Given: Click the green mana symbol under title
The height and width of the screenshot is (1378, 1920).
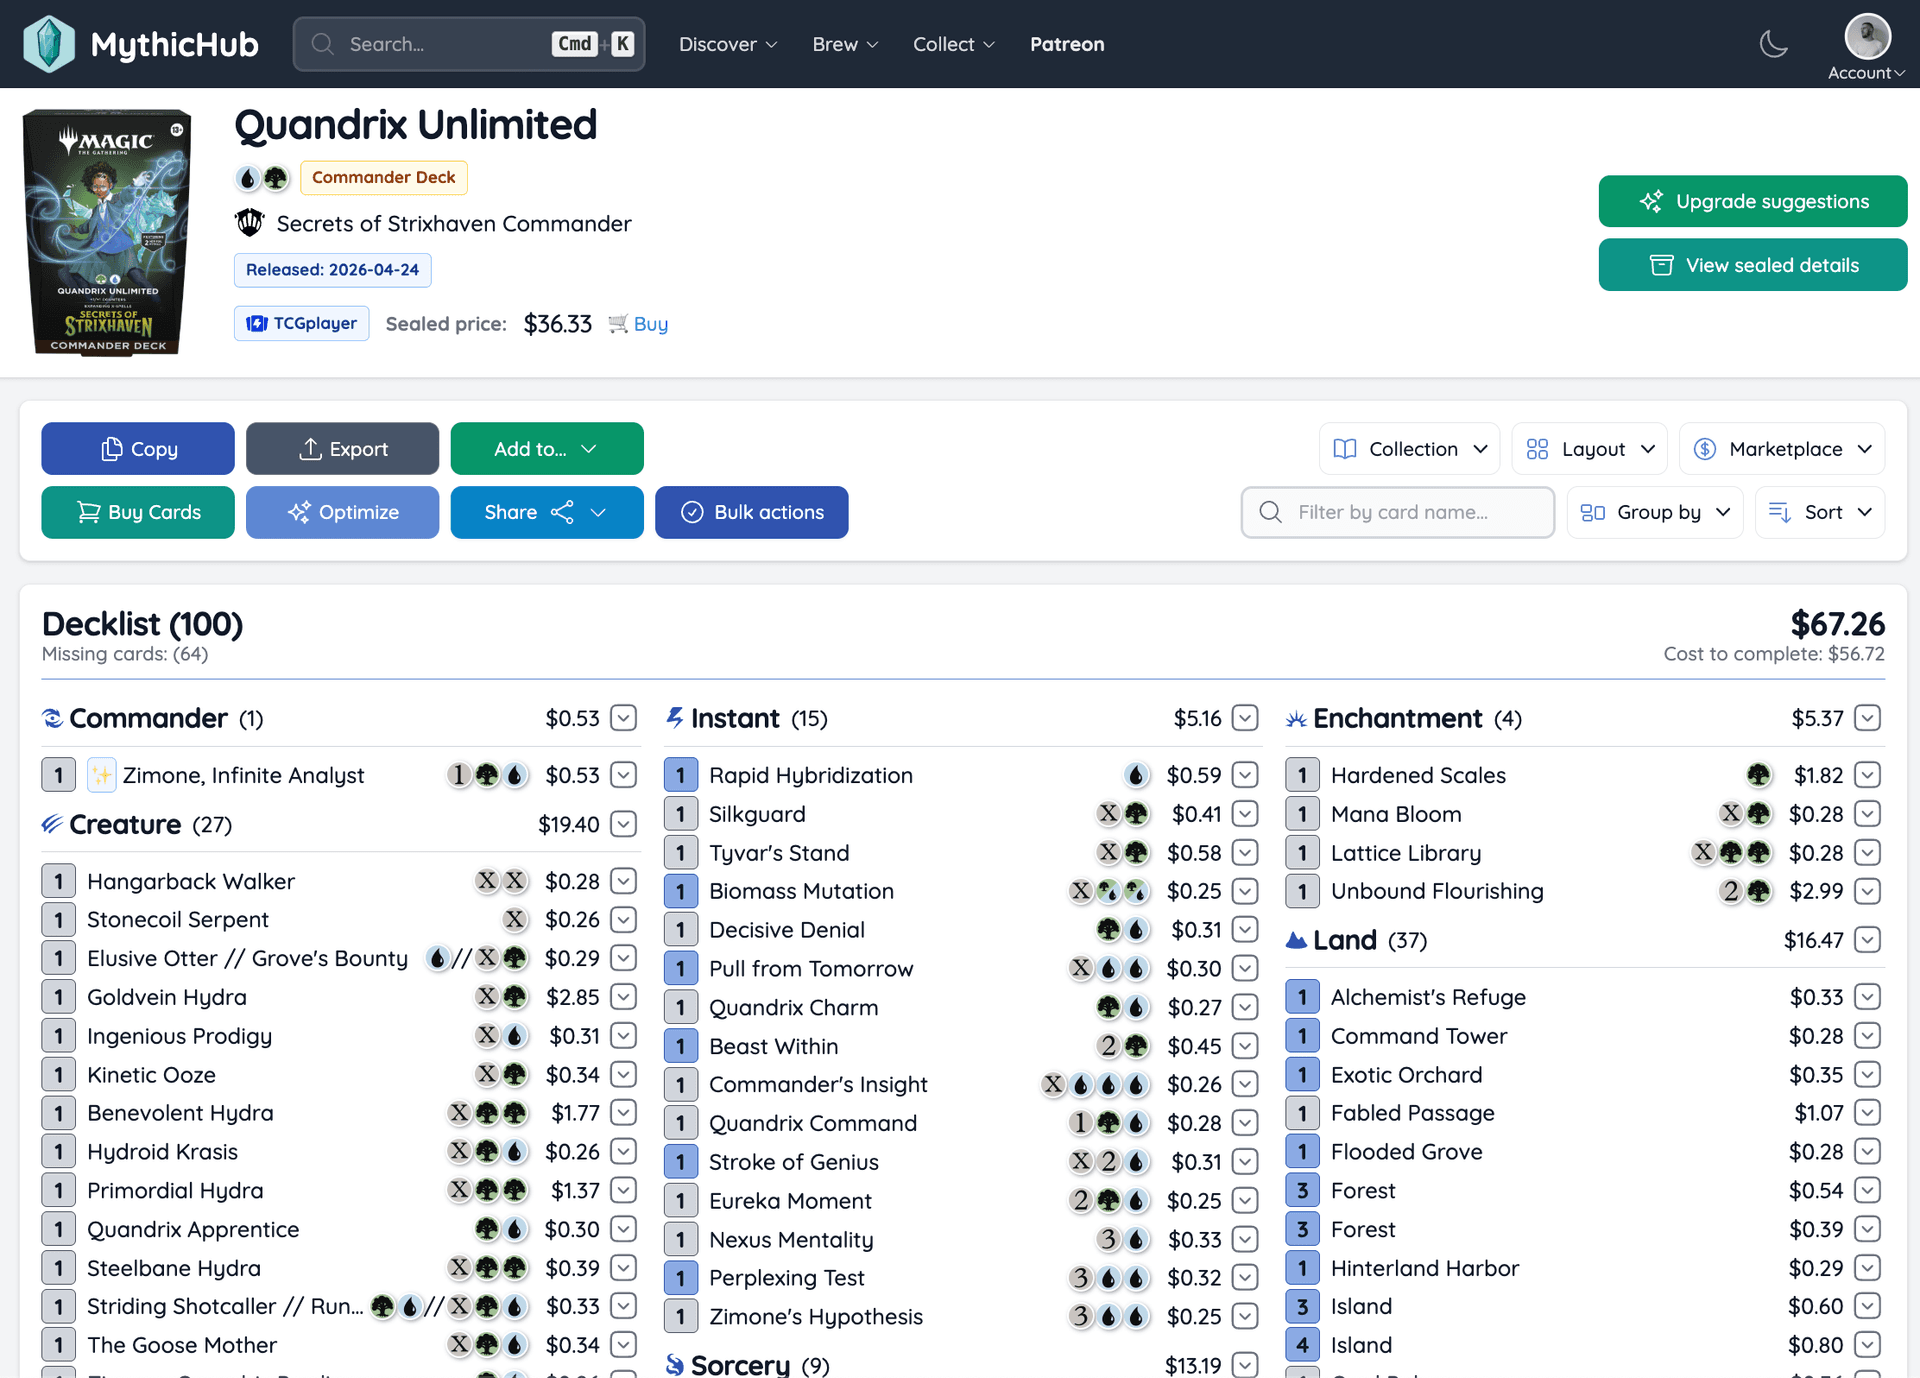Looking at the screenshot, I should point(275,178).
